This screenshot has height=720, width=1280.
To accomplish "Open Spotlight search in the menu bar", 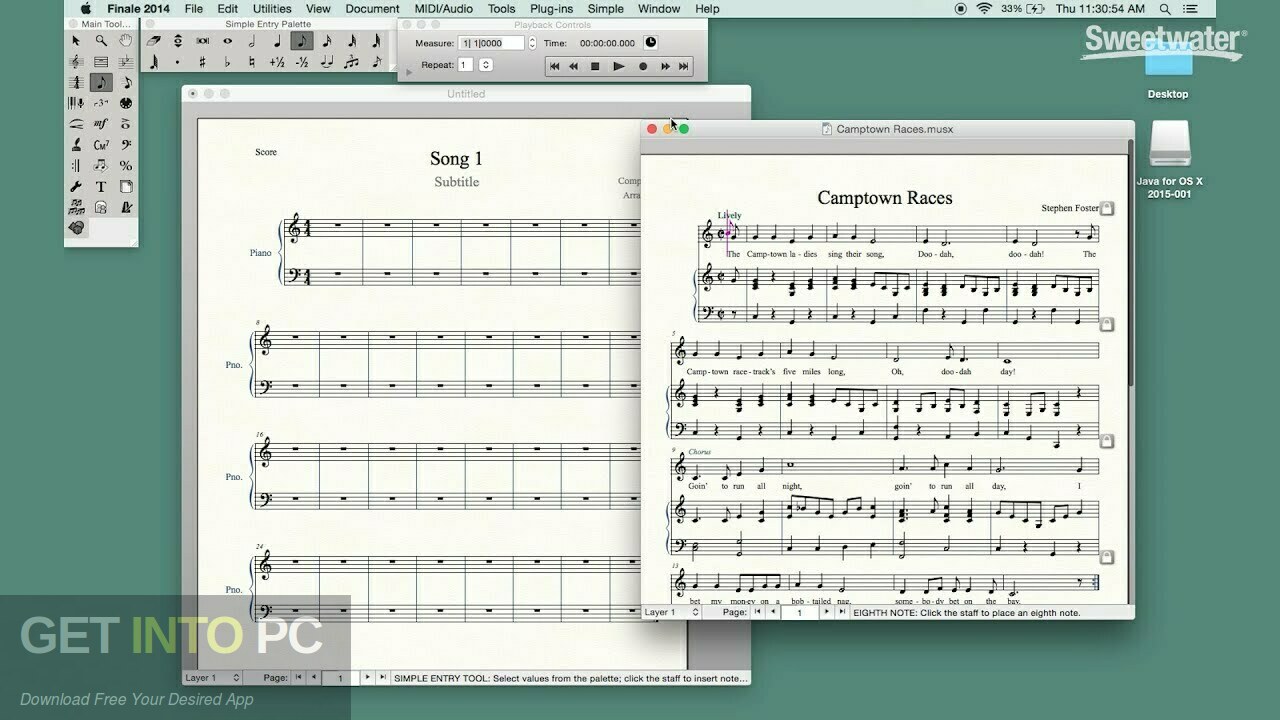I will (1166, 9).
